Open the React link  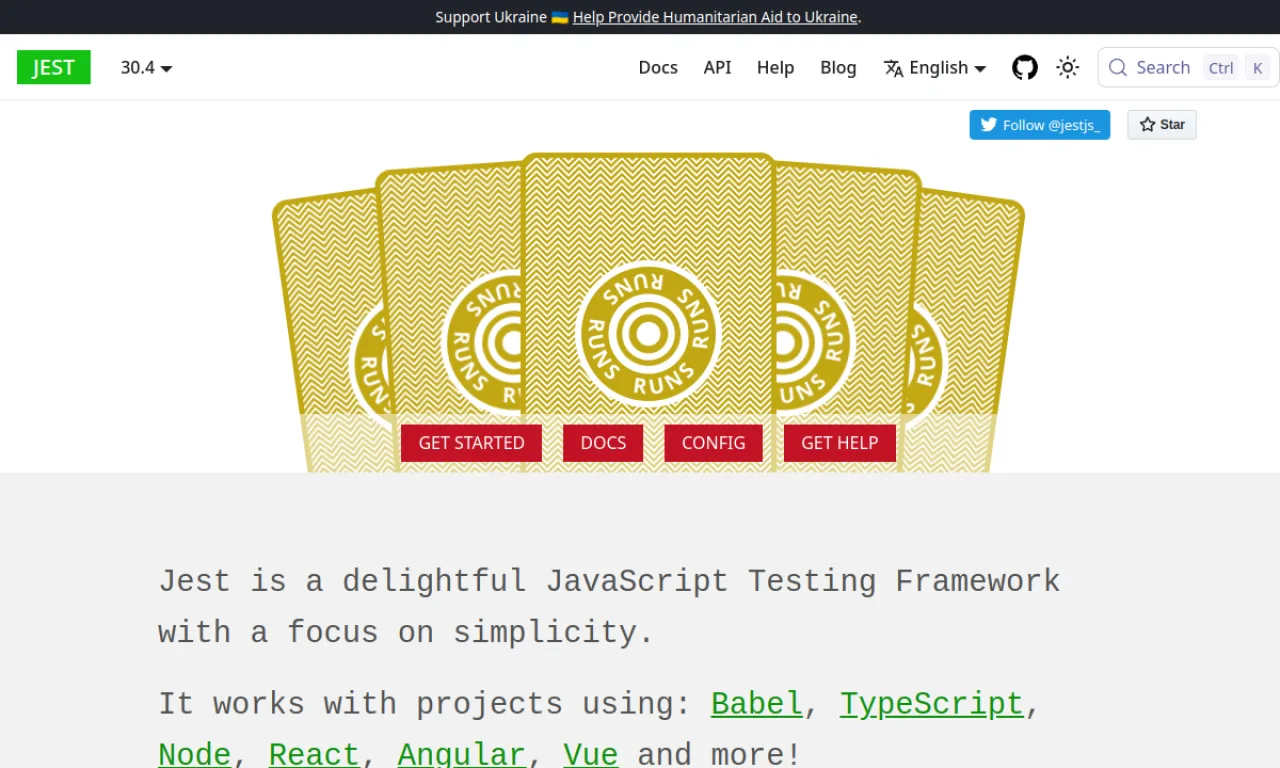point(314,753)
